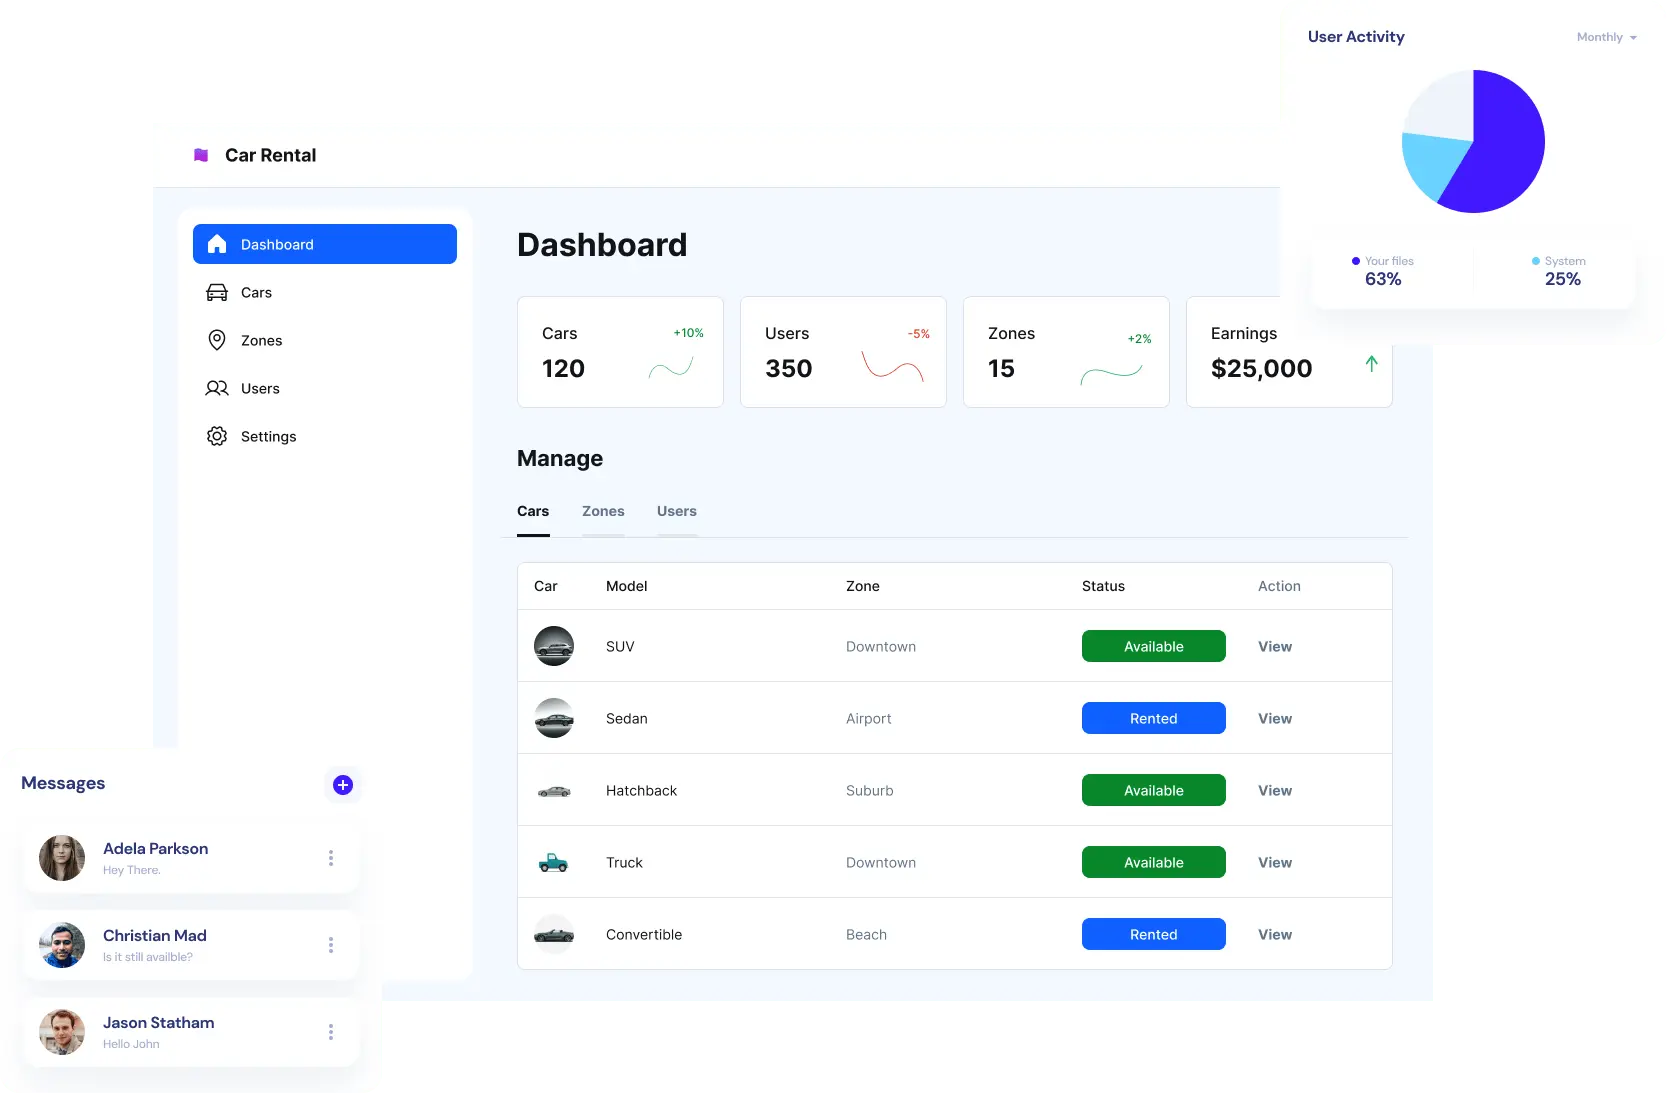Viewport: 1667px width, 1093px height.
Task: Open Christian Mad's message
Action: 191,945
